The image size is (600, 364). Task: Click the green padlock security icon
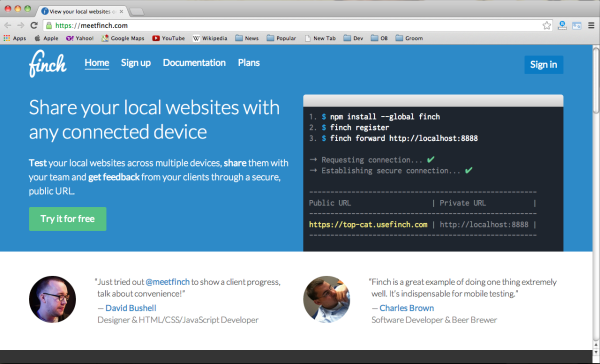(x=49, y=25)
